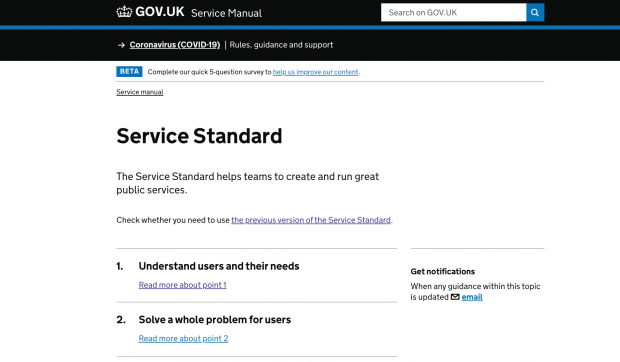Click the envelope icon beside email
The height and width of the screenshot is (362, 620).
point(455,297)
